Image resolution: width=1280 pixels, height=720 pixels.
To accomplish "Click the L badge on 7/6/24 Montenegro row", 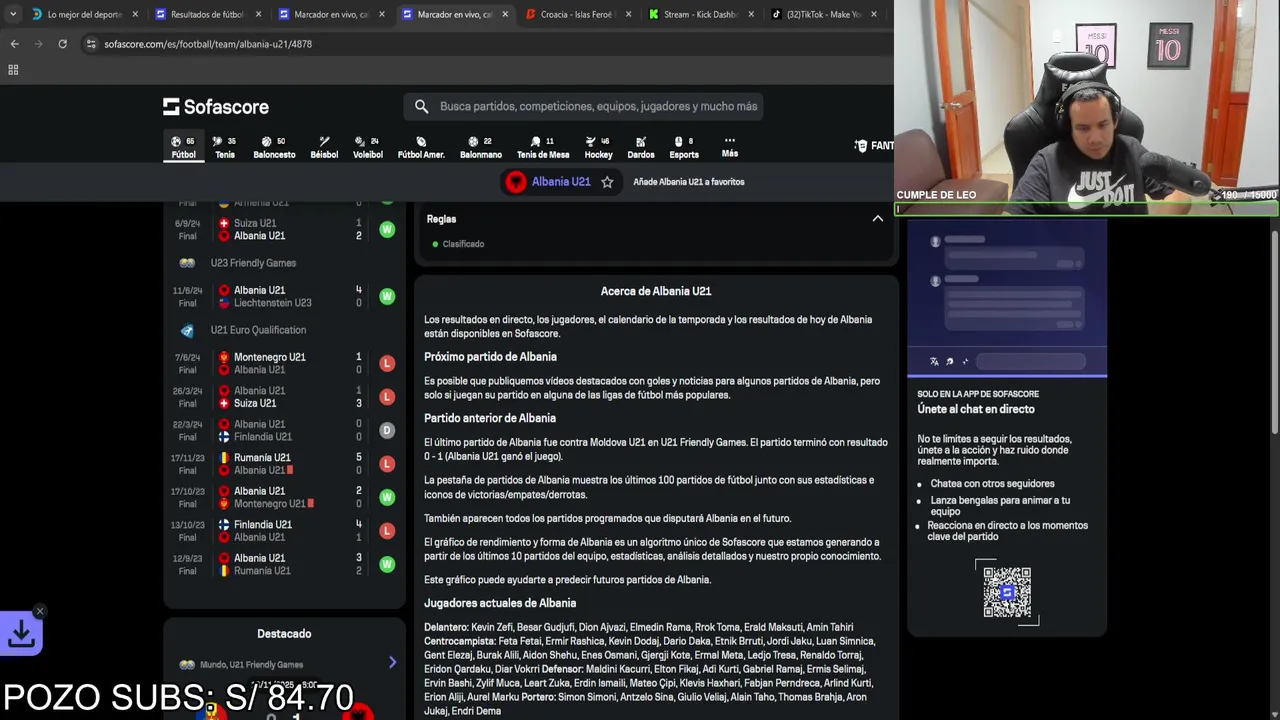I will 387,363.
